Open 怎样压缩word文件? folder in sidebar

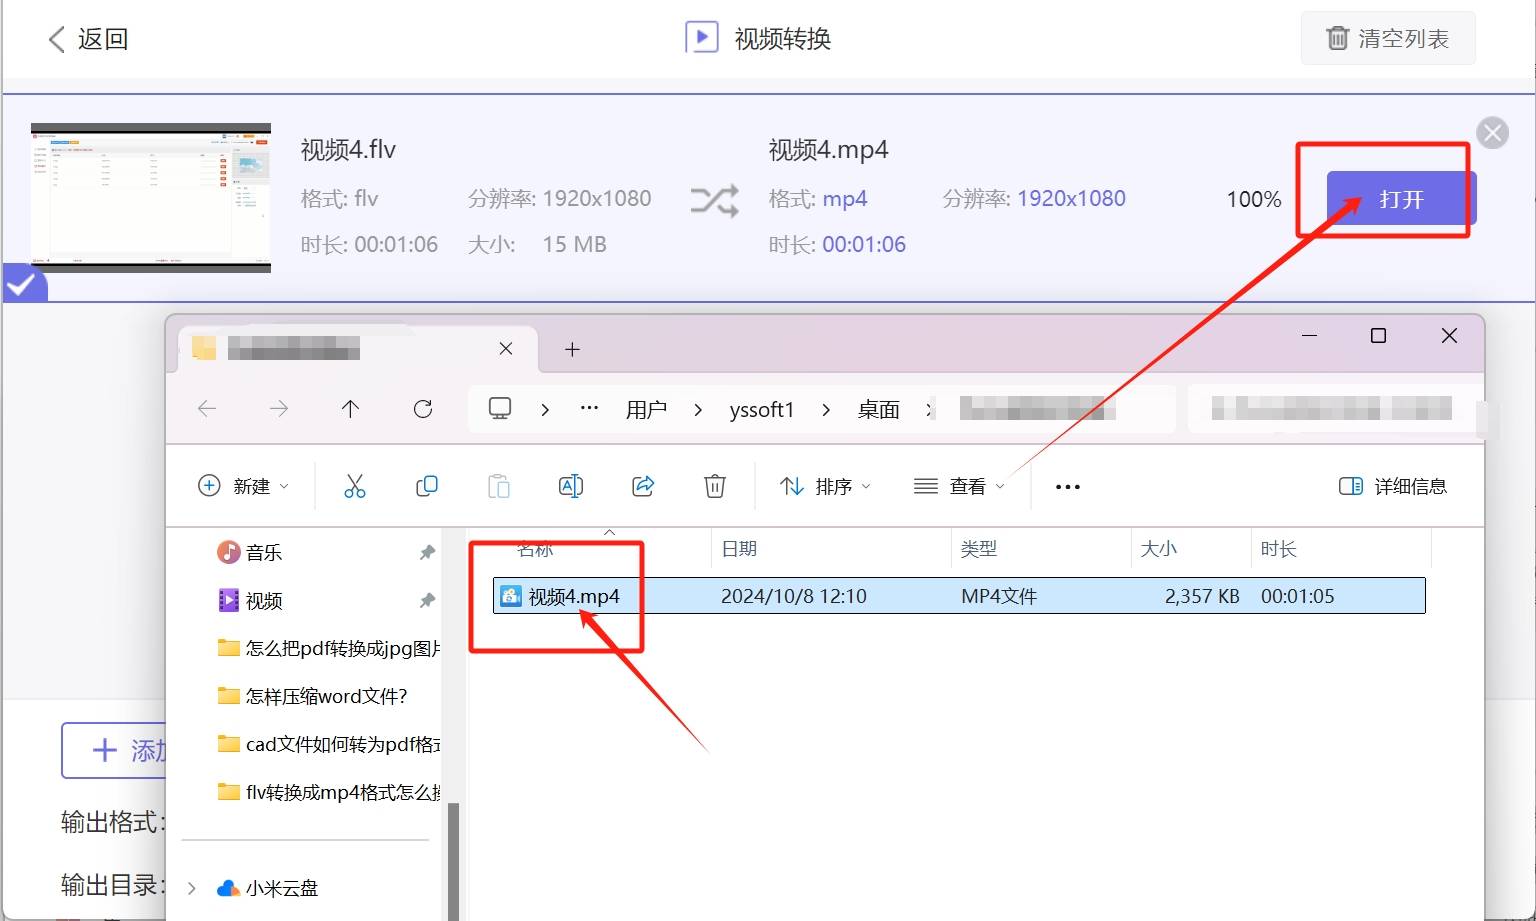[312, 696]
